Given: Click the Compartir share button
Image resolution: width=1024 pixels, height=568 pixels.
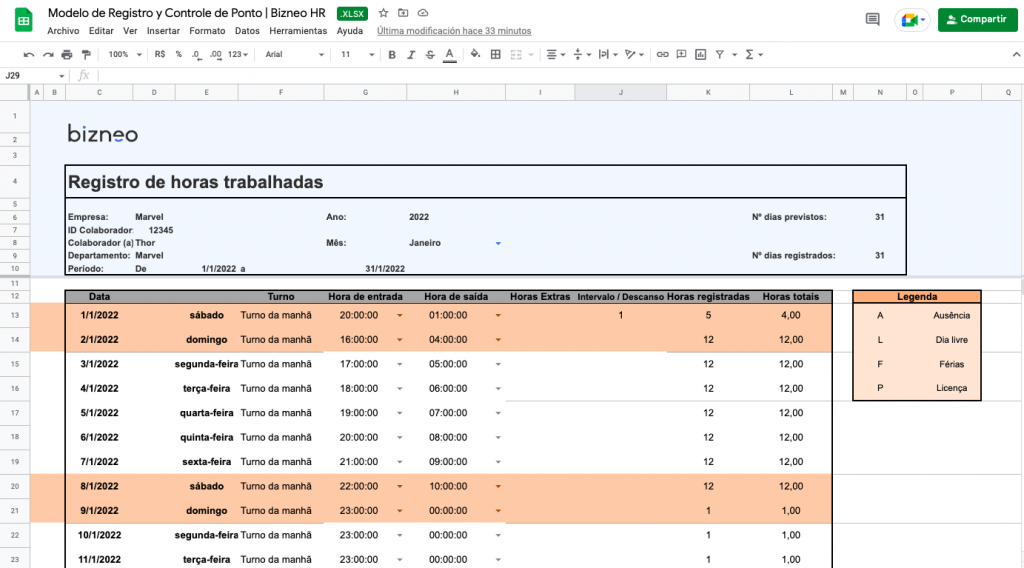Looking at the screenshot, I should point(978,20).
